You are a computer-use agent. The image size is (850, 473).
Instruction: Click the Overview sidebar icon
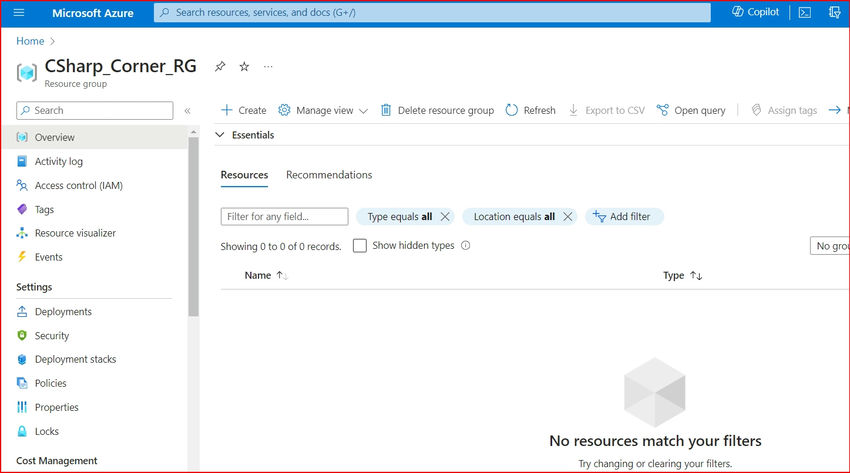22,137
